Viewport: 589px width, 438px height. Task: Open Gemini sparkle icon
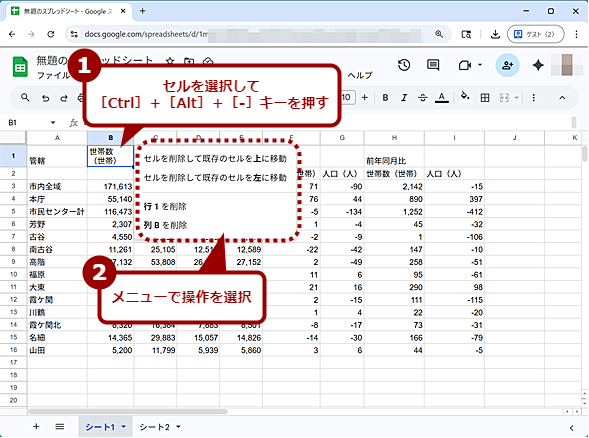coord(538,65)
